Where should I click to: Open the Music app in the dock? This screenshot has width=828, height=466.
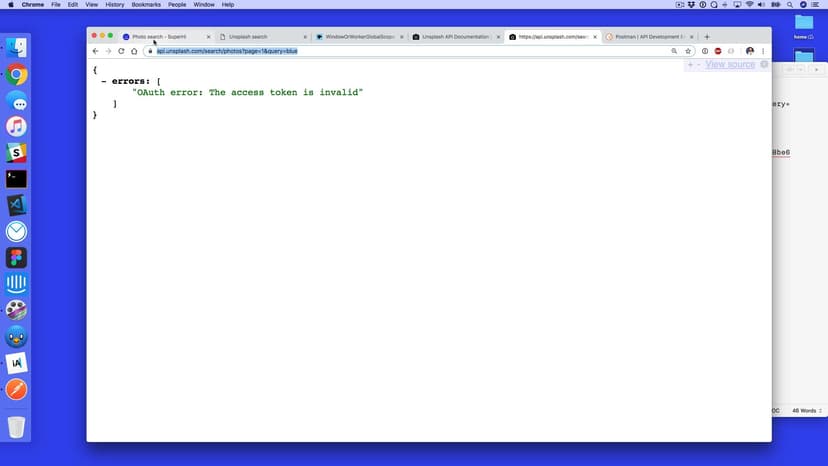[x=16, y=127]
